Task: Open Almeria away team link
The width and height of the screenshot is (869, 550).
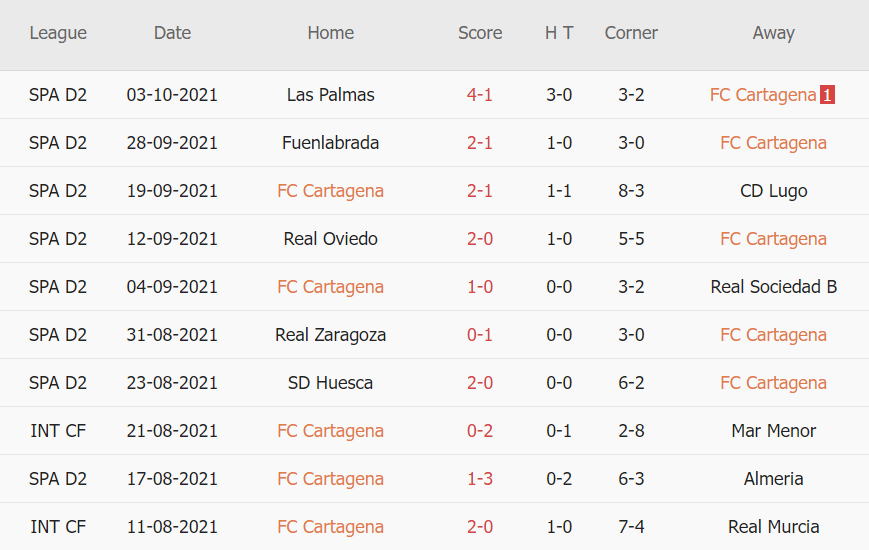Action: [x=773, y=479]
